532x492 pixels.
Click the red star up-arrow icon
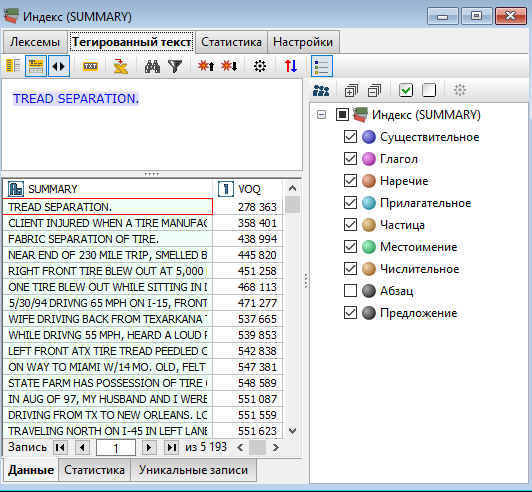pos(206,66)
